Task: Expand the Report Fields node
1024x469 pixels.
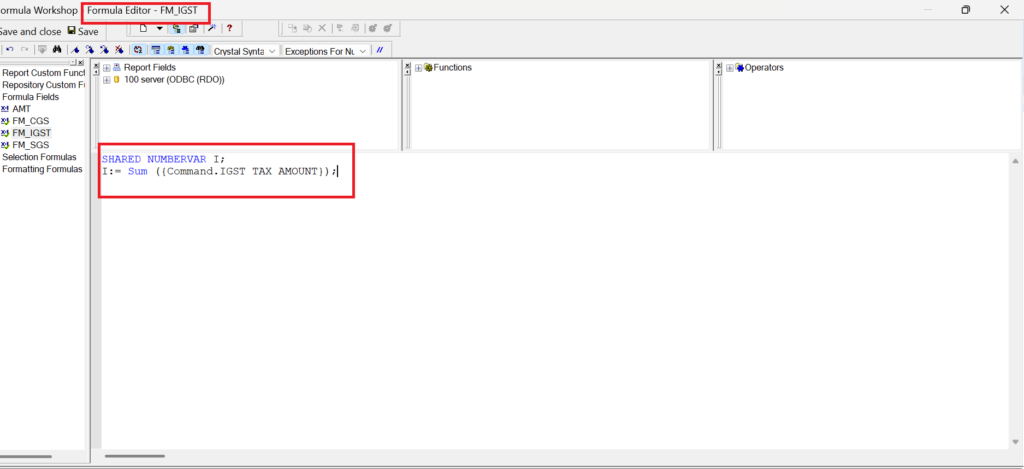Action: pyautogui.click(x=107, y=67)
